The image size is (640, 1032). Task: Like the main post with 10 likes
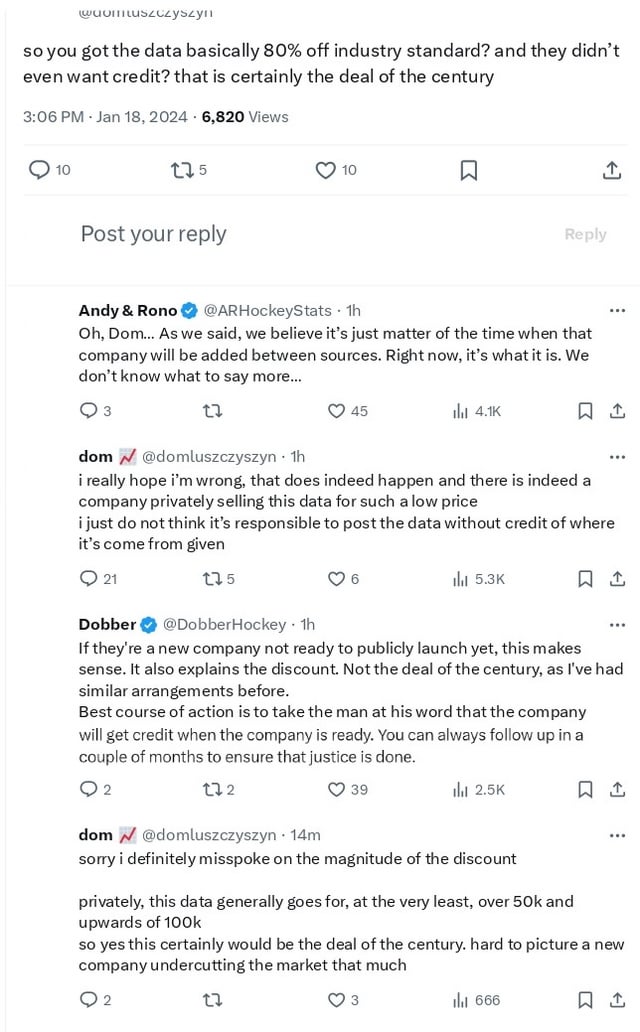[325, 170]
